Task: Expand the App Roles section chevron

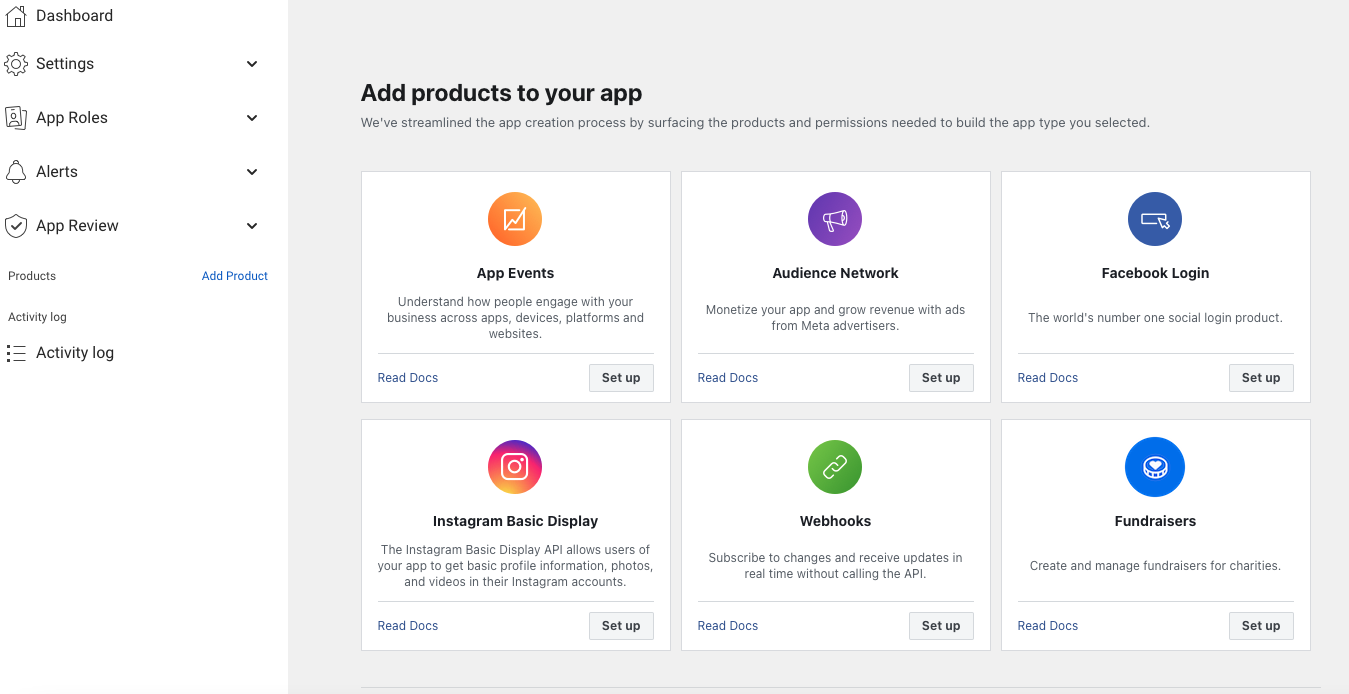Action: click(x=252, y=118)
